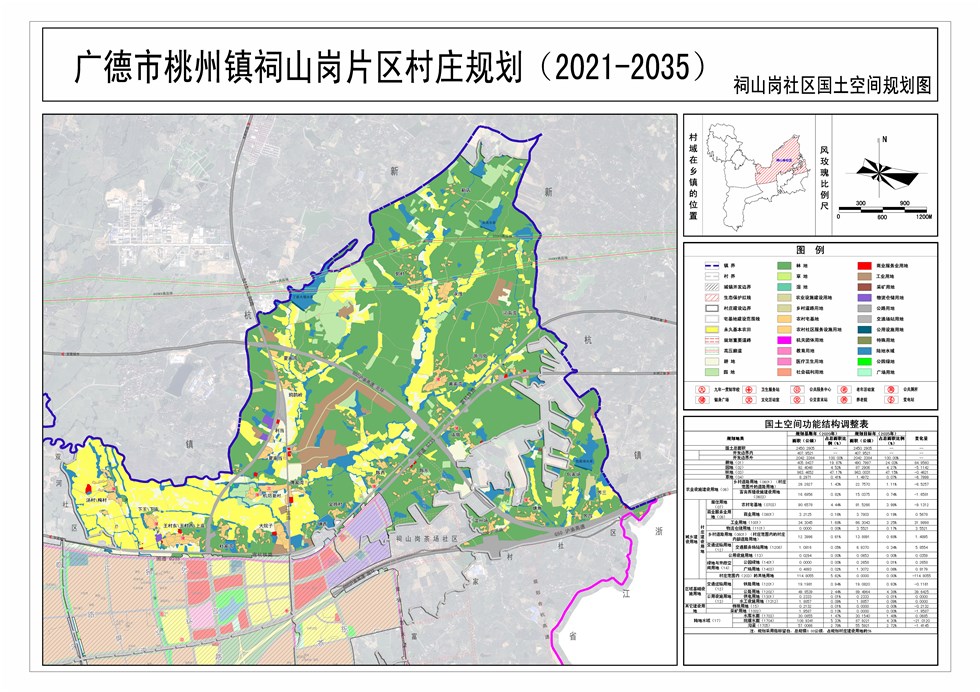The image size is (980, 692).
Task: Click the 公共厕所 legend symbol
Action: click(x=891, y=390)
